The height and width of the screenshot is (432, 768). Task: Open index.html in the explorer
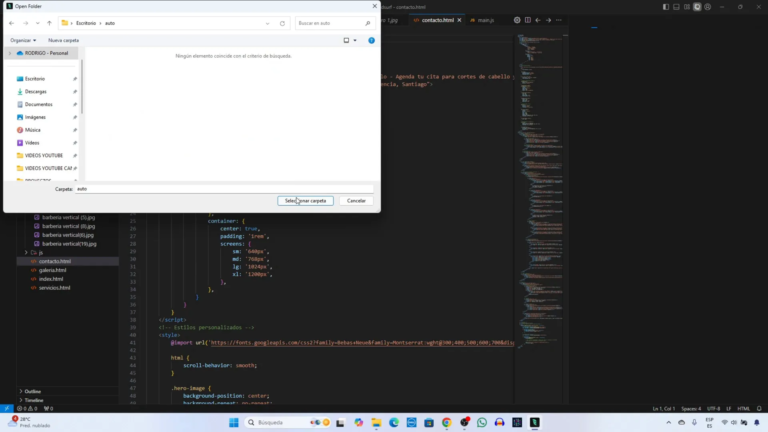[x=50, y=279]
